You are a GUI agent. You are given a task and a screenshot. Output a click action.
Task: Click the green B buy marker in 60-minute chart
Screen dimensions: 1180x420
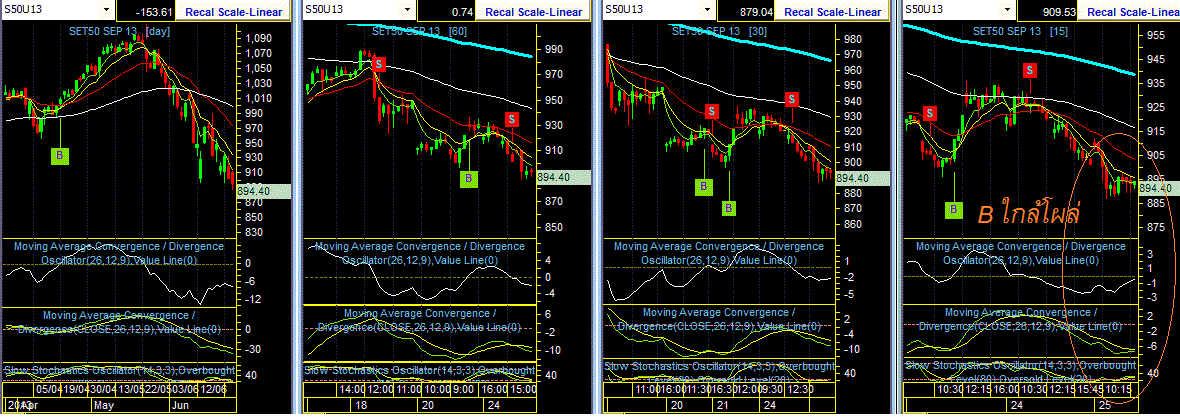tap(469, 178)
